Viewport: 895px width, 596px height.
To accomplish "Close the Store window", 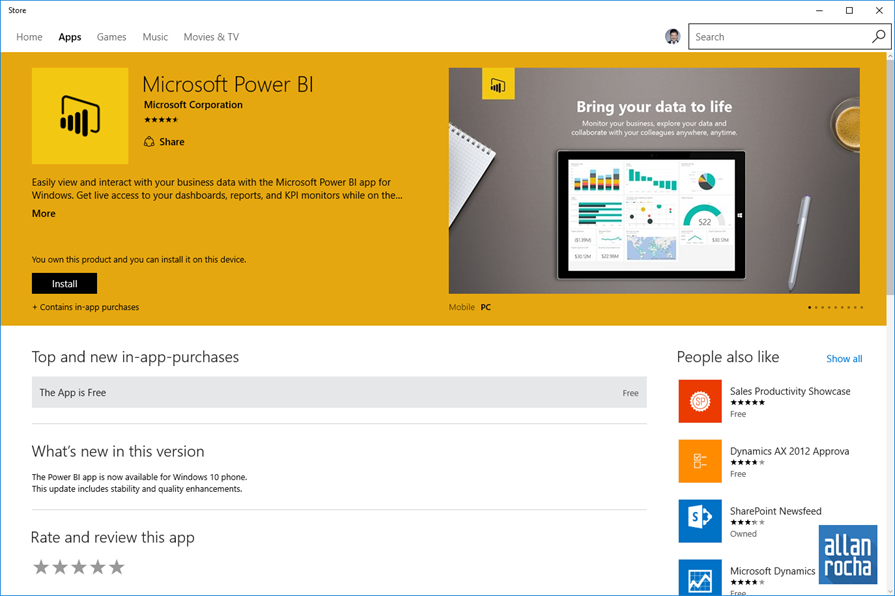I will pyautogui.click(x=880, y=10).
